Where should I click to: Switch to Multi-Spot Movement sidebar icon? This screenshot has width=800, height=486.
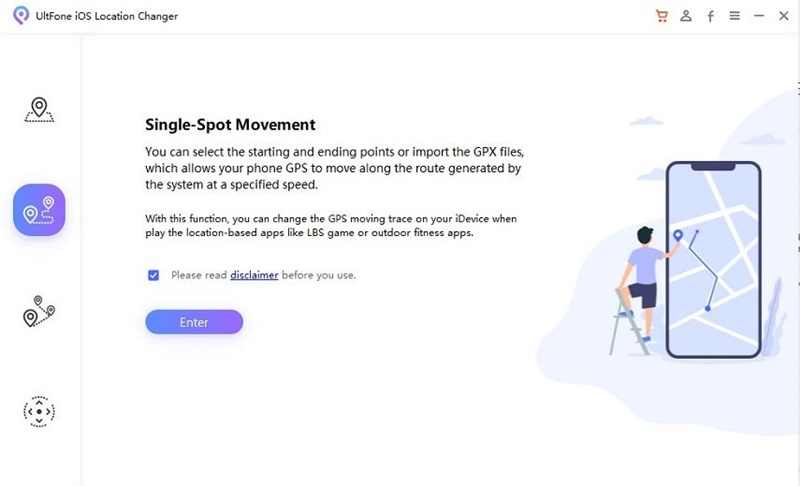coord(39,311)
